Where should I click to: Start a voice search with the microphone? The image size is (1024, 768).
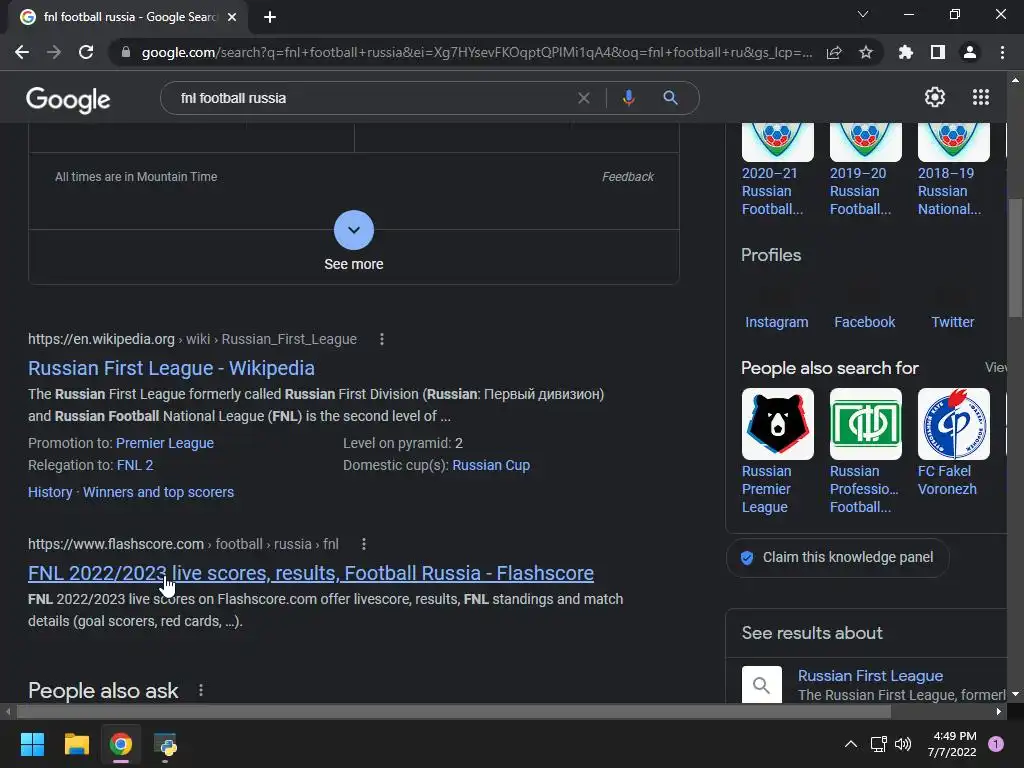point(628,98)
